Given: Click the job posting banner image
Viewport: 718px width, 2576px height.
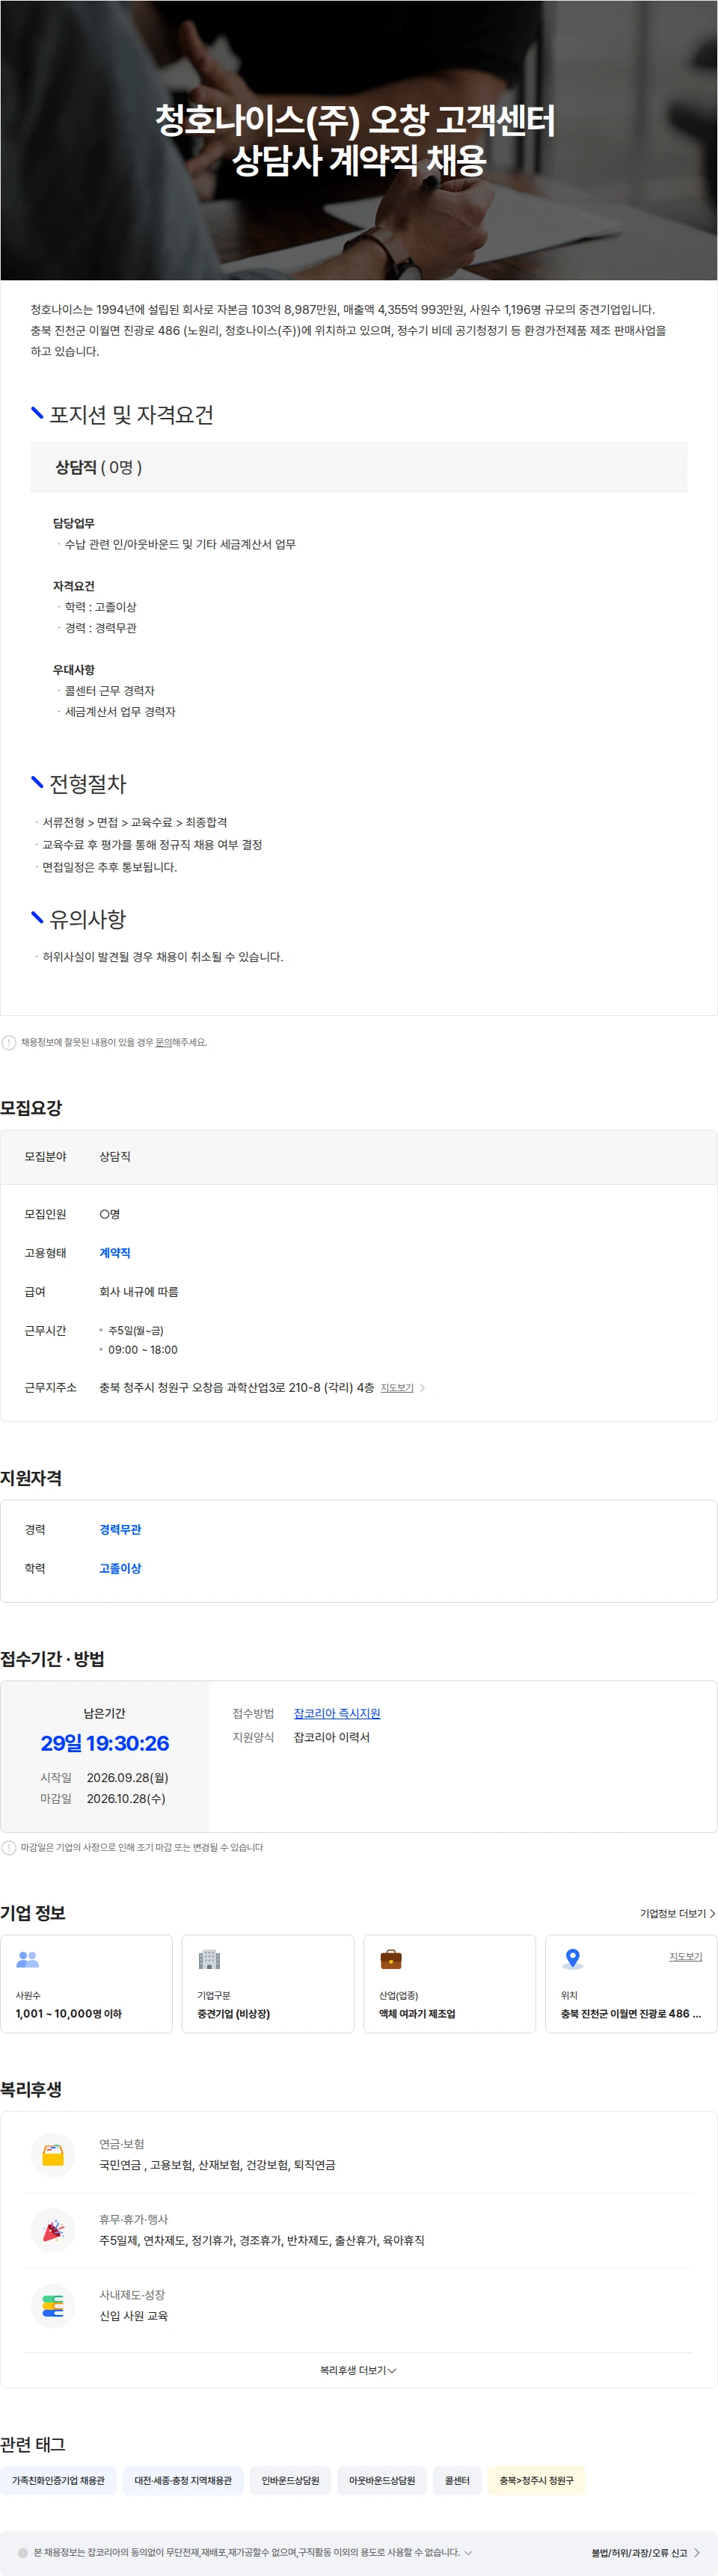Looking at the screenshot, I should pos(359,140).
